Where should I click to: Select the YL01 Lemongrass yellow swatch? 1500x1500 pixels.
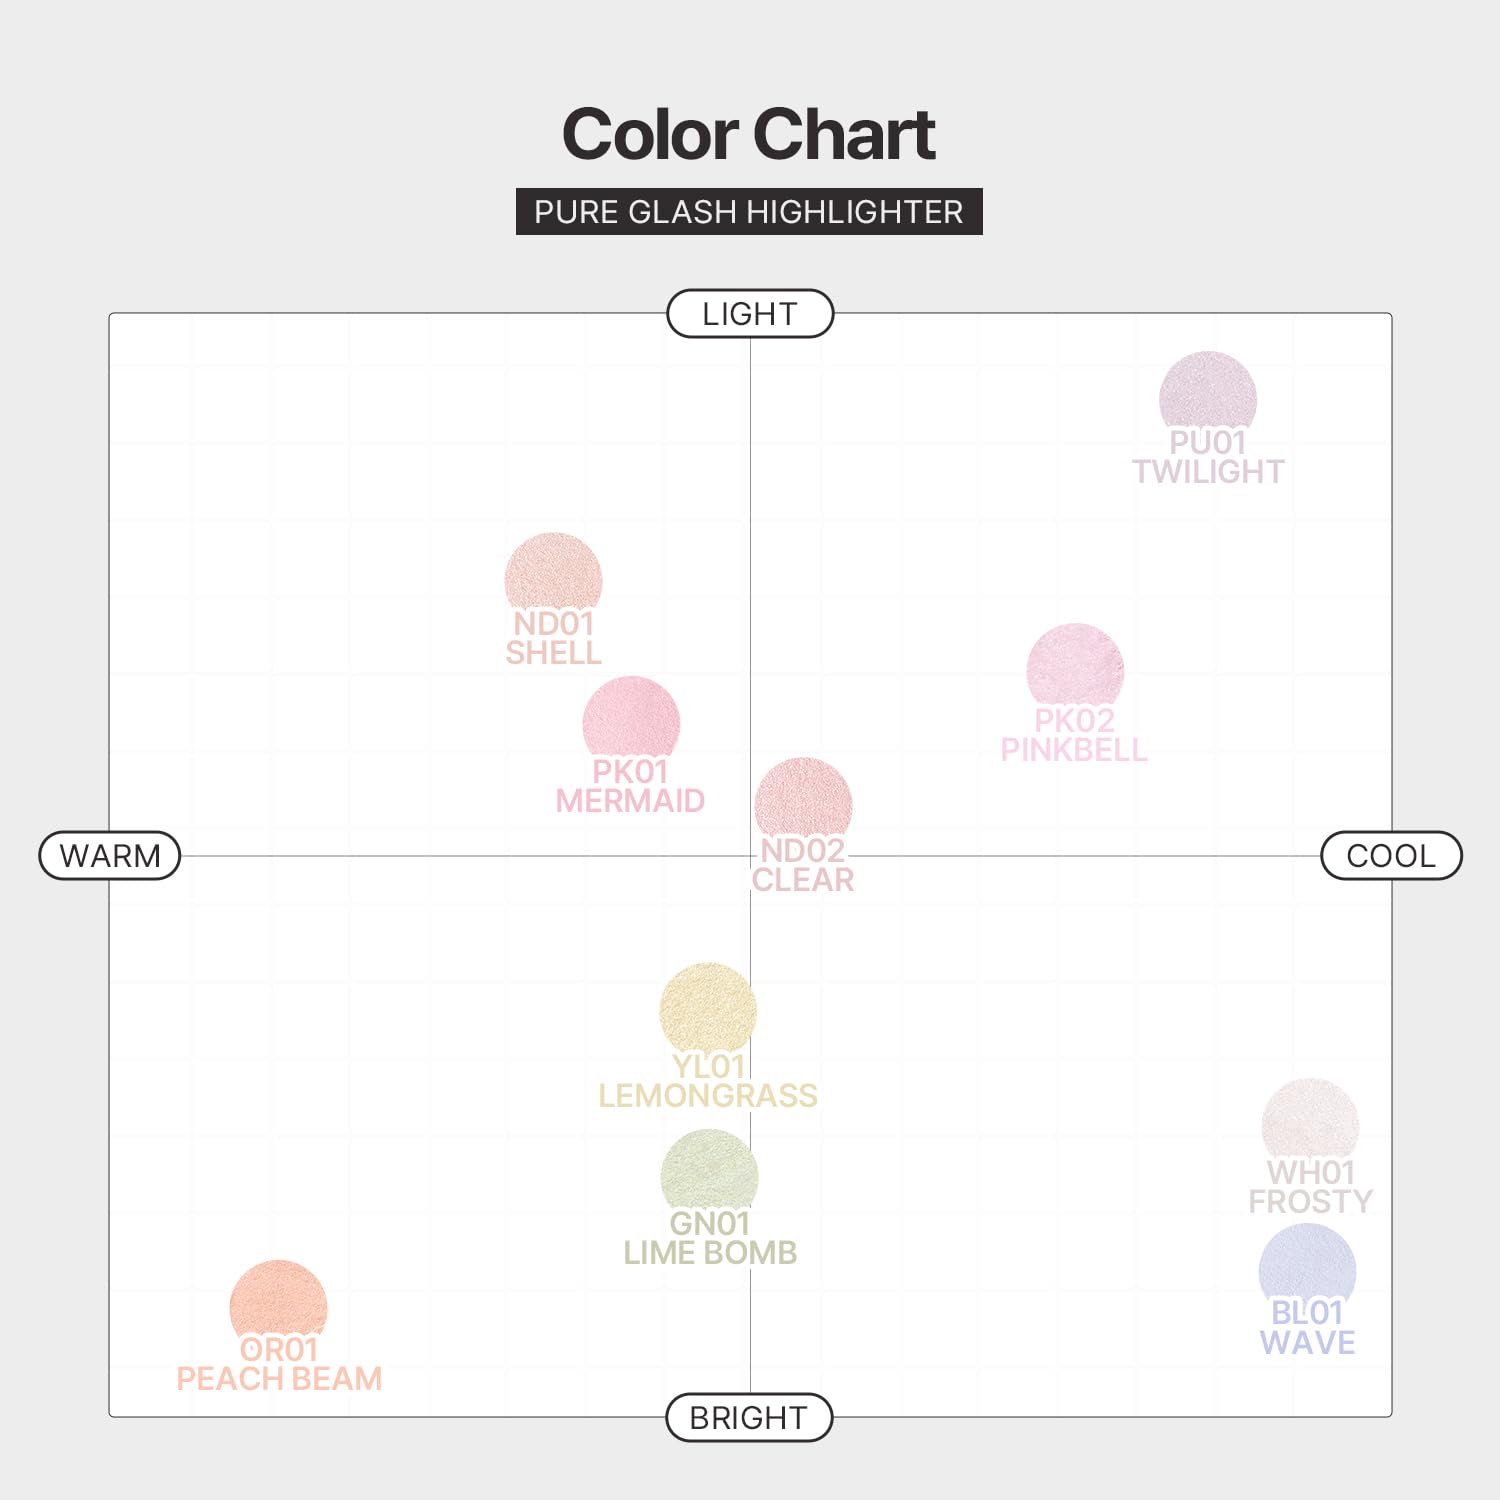(708, 1008)
